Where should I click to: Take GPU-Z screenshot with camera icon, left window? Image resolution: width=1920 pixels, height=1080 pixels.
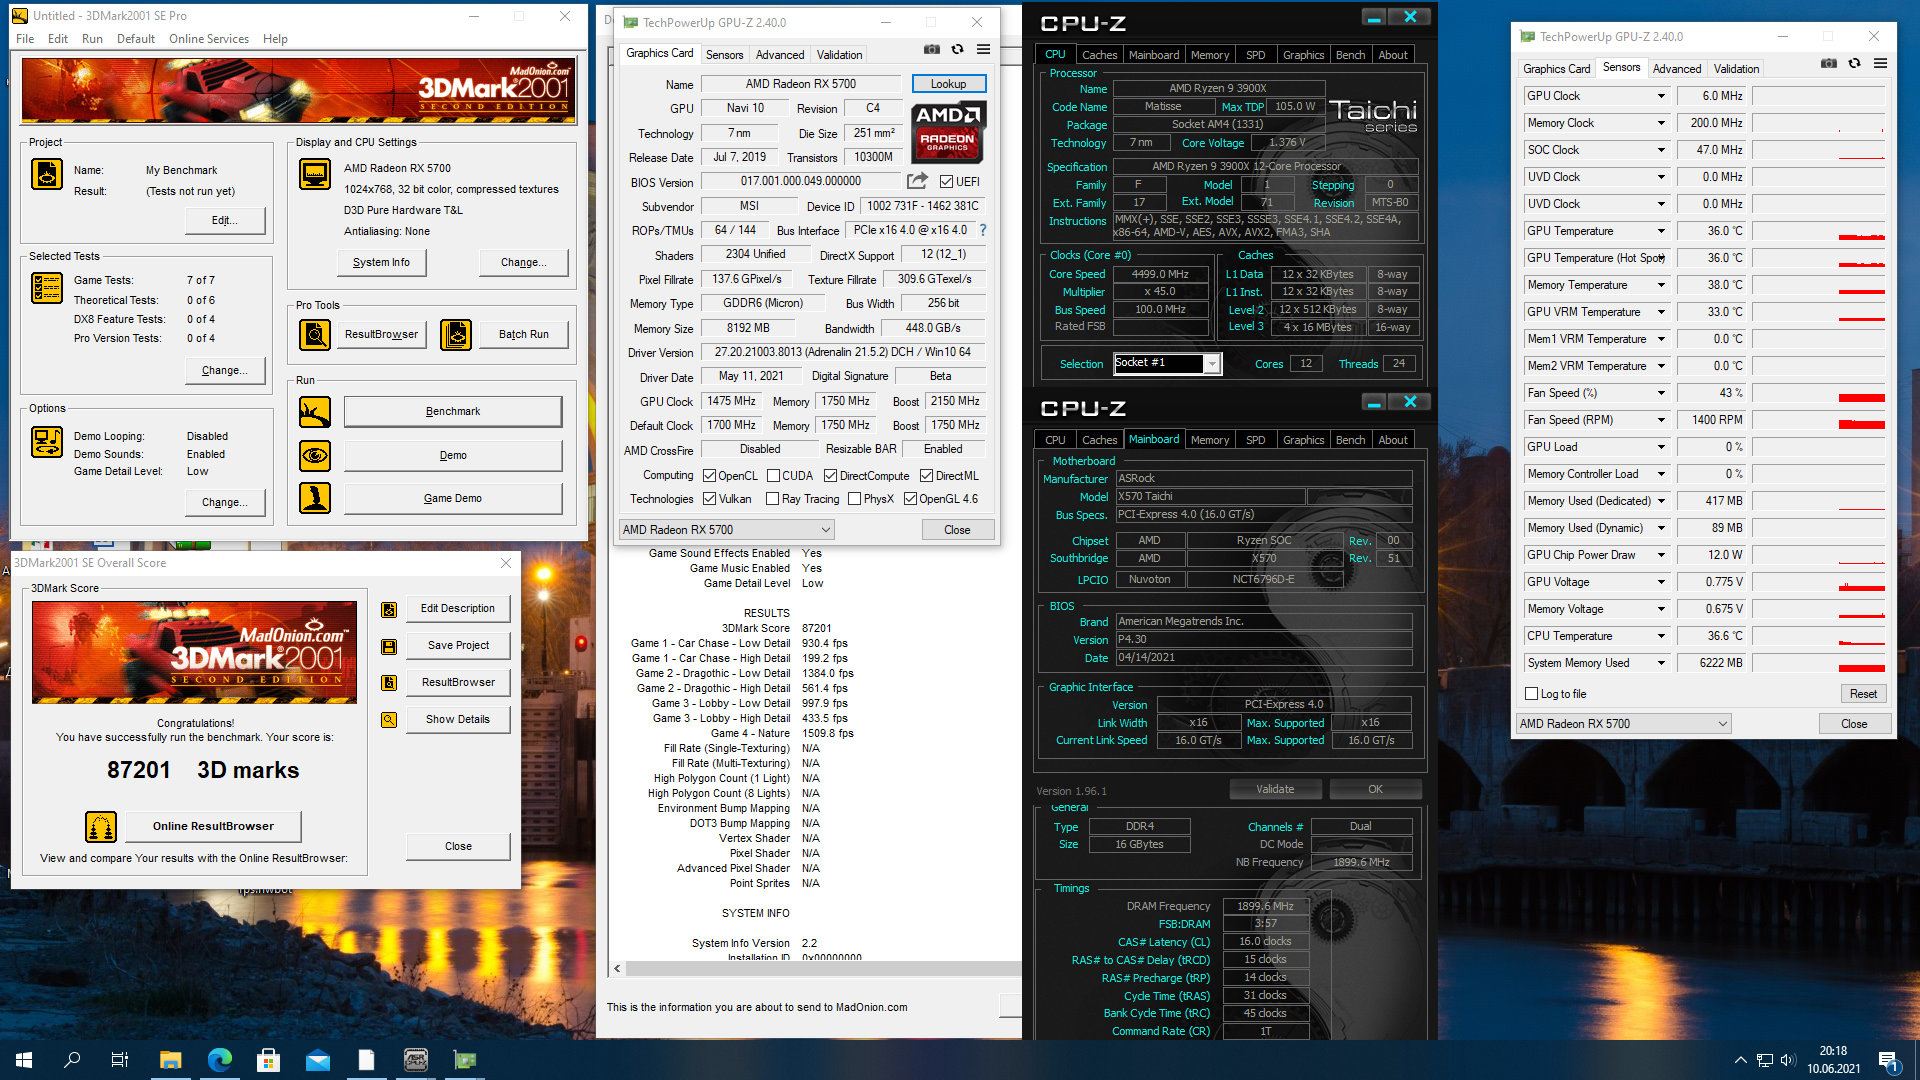(931, 49)
